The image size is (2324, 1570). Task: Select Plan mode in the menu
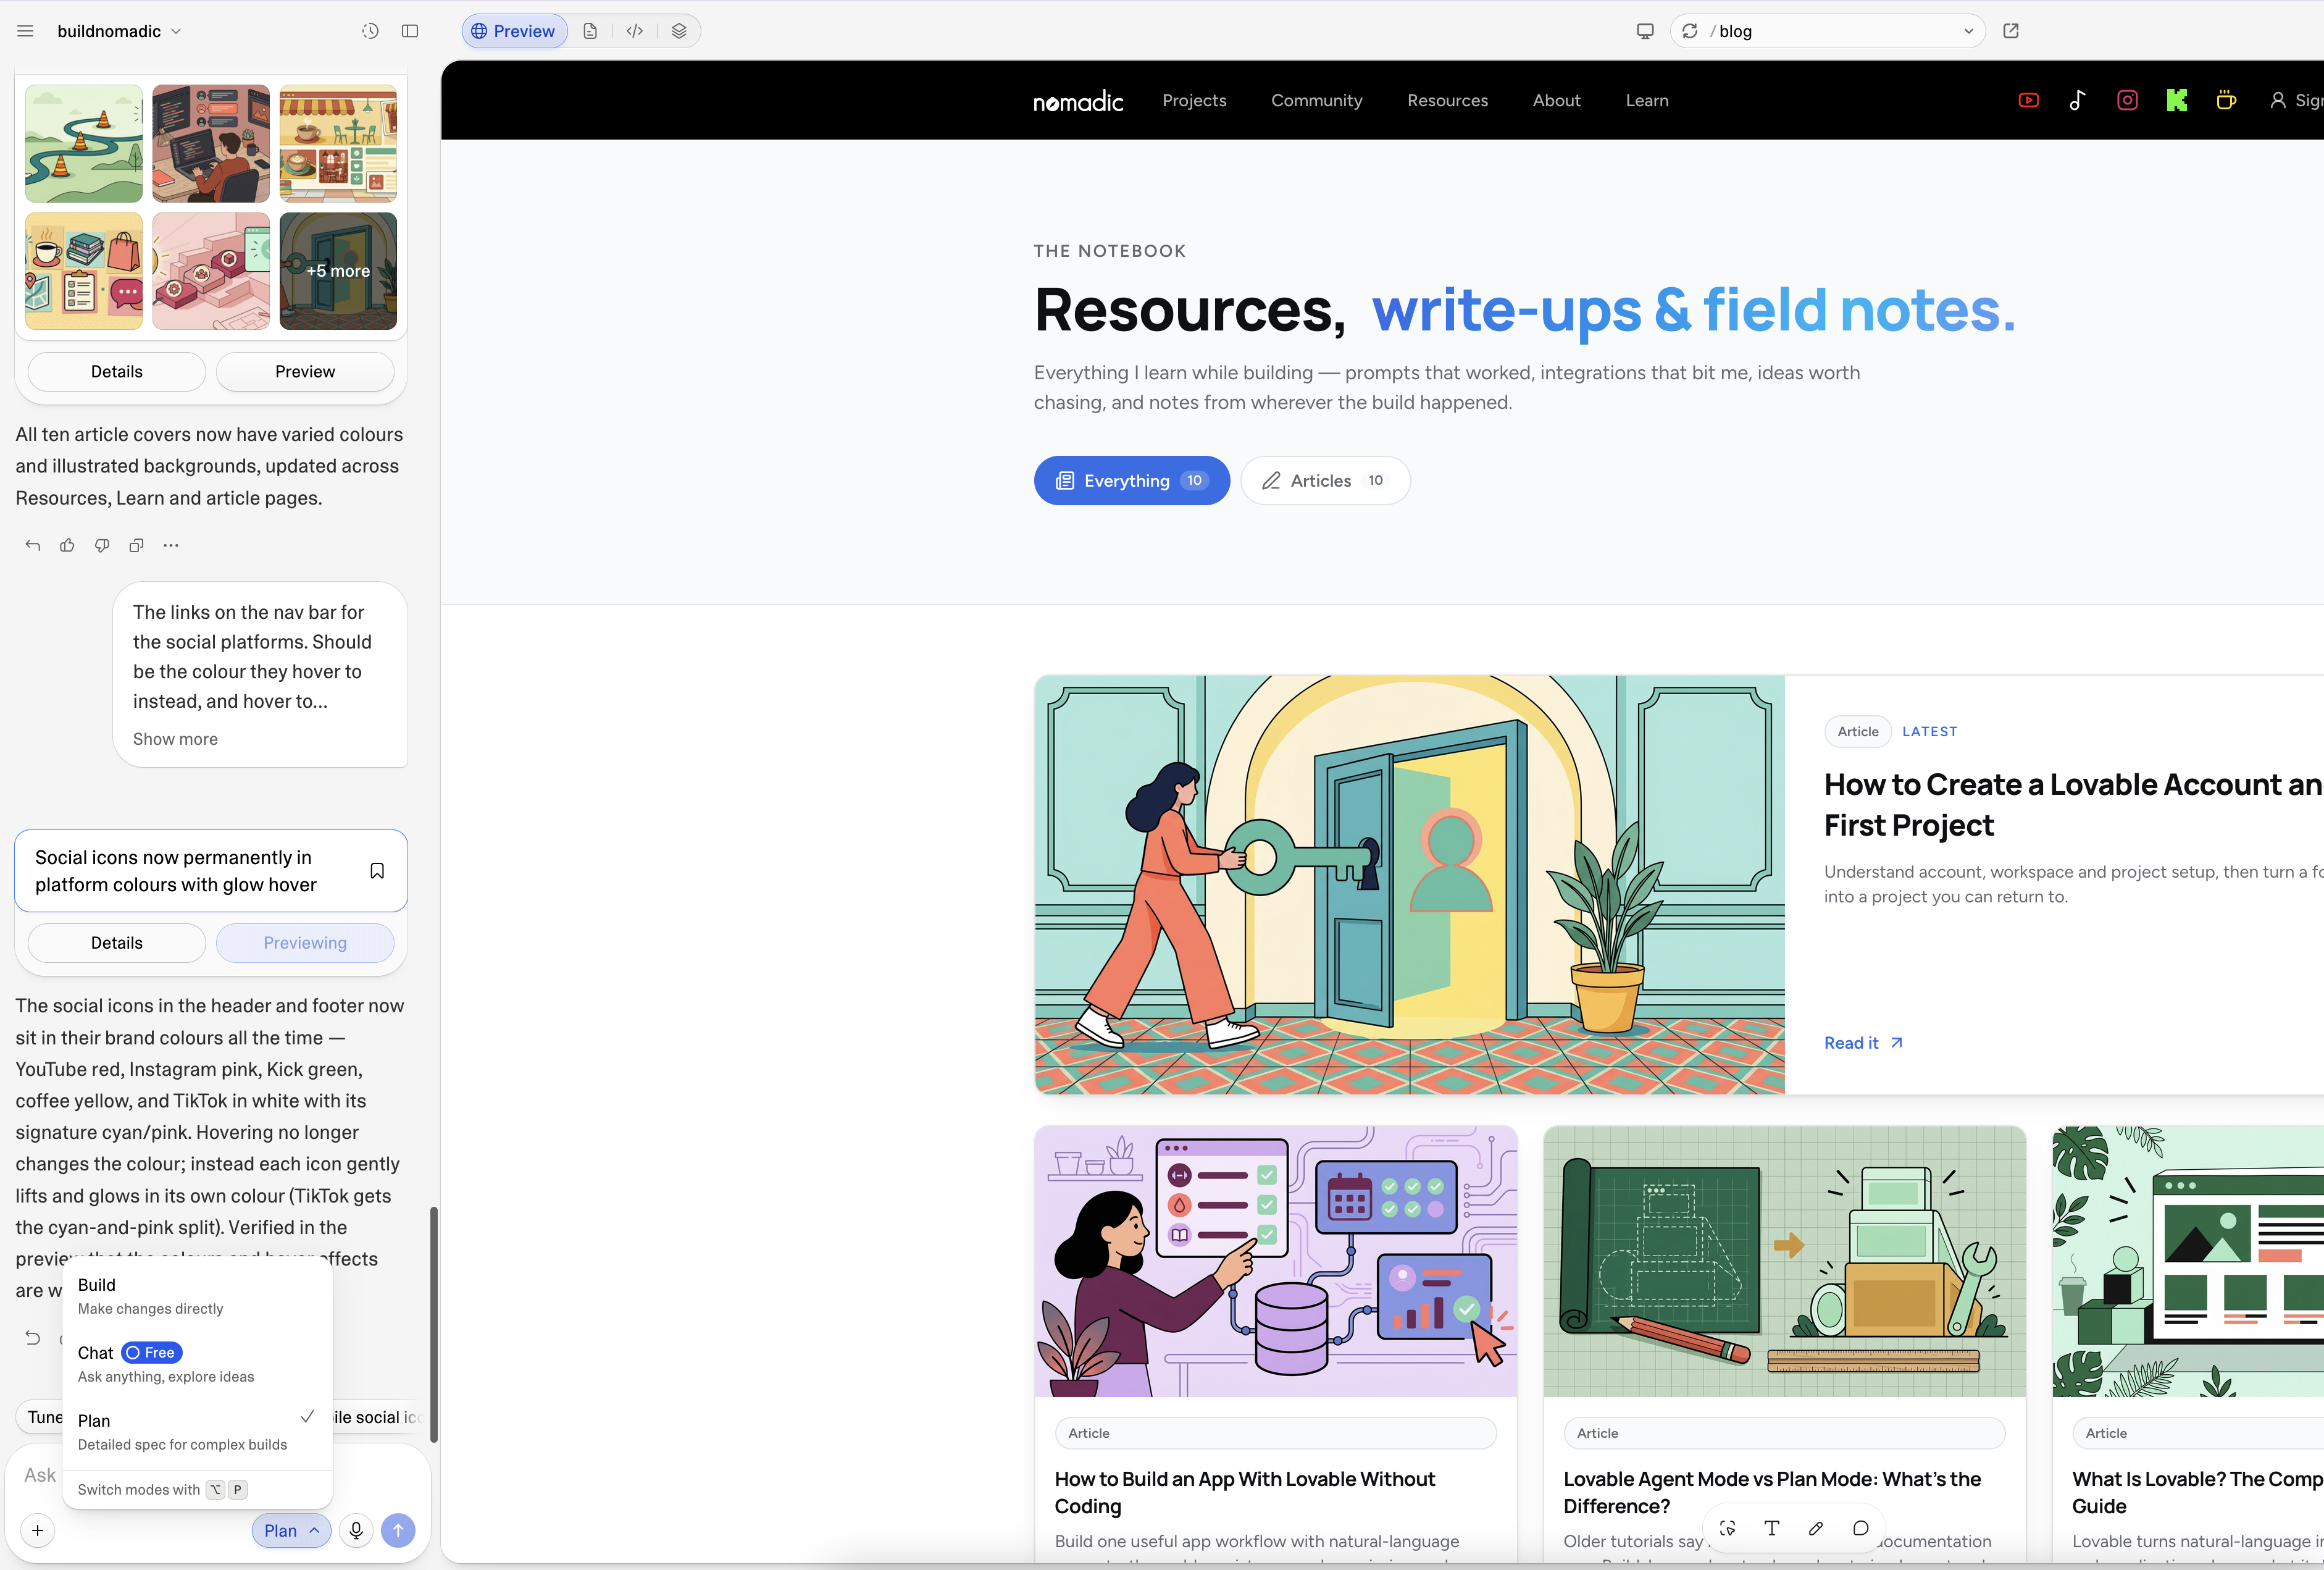(x=197, y=1432)
